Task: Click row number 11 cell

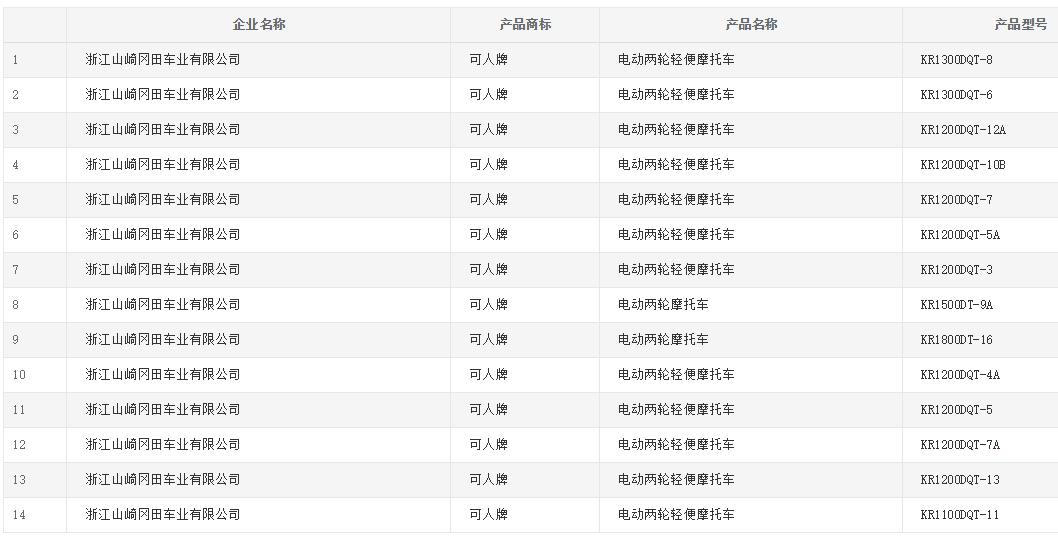Action: (x=35, y=411)
